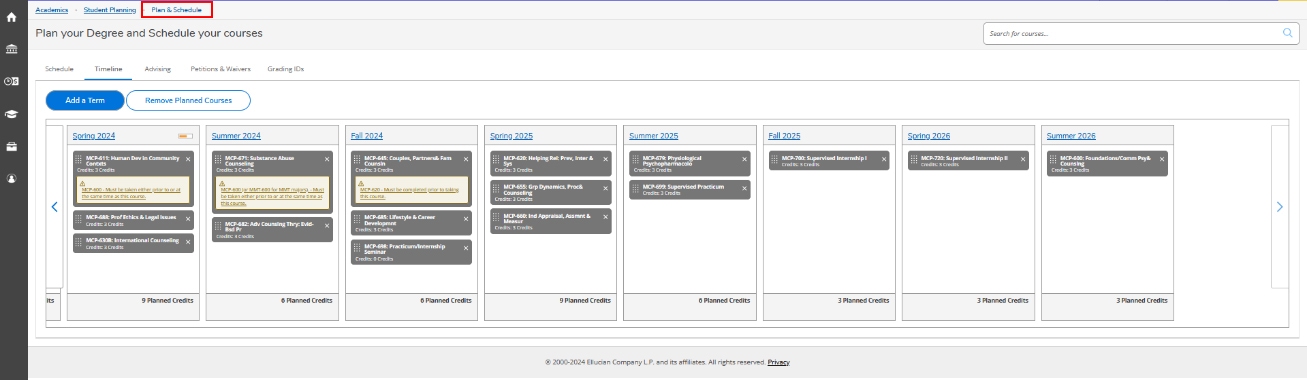Switch to the Grading IDs tab
Screen dimensions: 1307x380
point(286,69)
